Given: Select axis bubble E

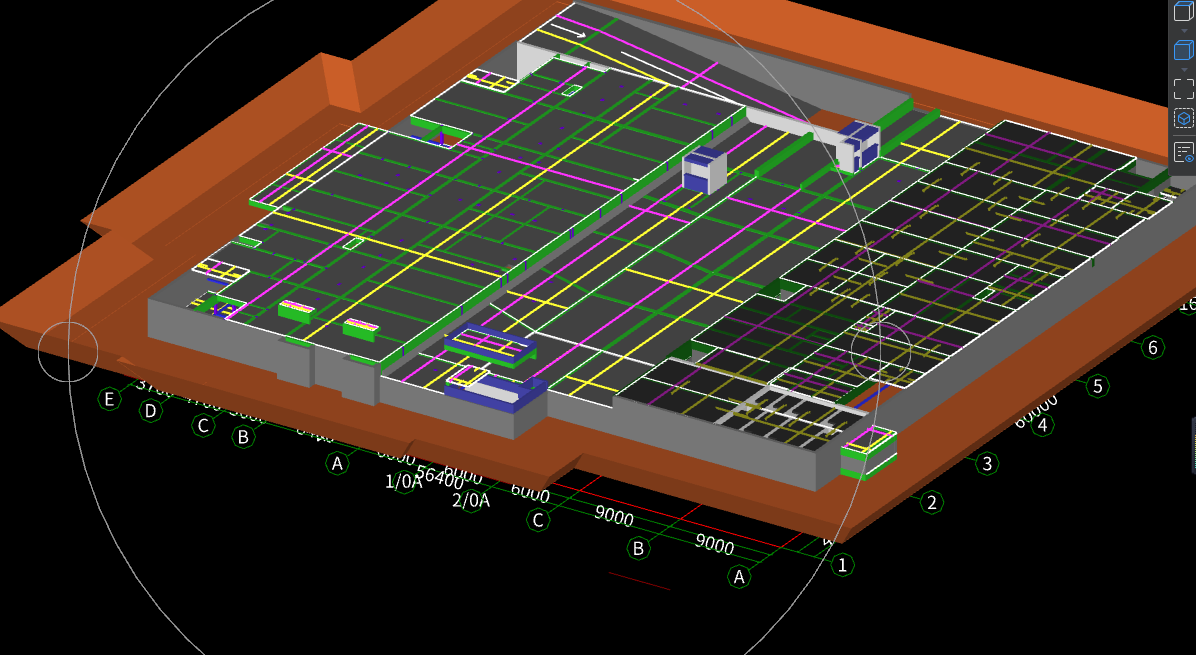Looking at the screenshot, I should click(110, 399).
